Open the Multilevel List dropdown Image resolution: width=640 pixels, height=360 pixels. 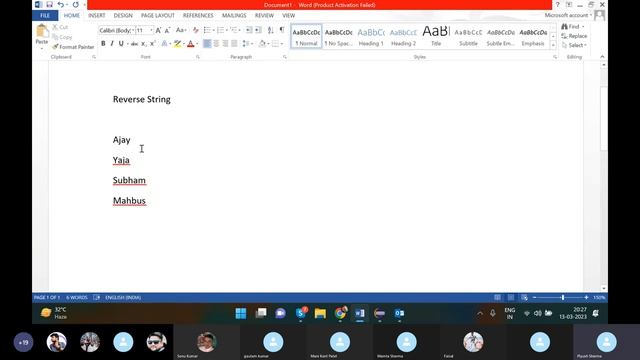(240, 30)
